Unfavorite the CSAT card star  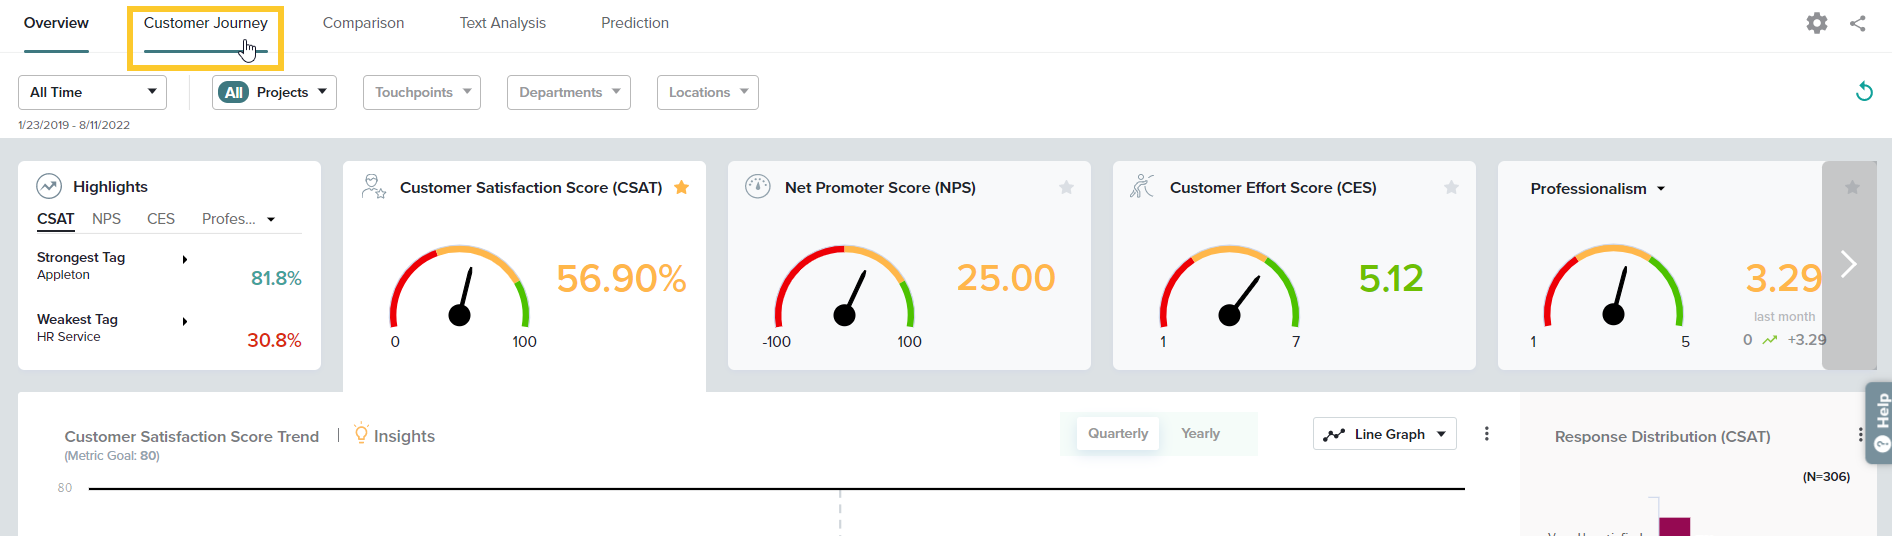click(681, 188)
